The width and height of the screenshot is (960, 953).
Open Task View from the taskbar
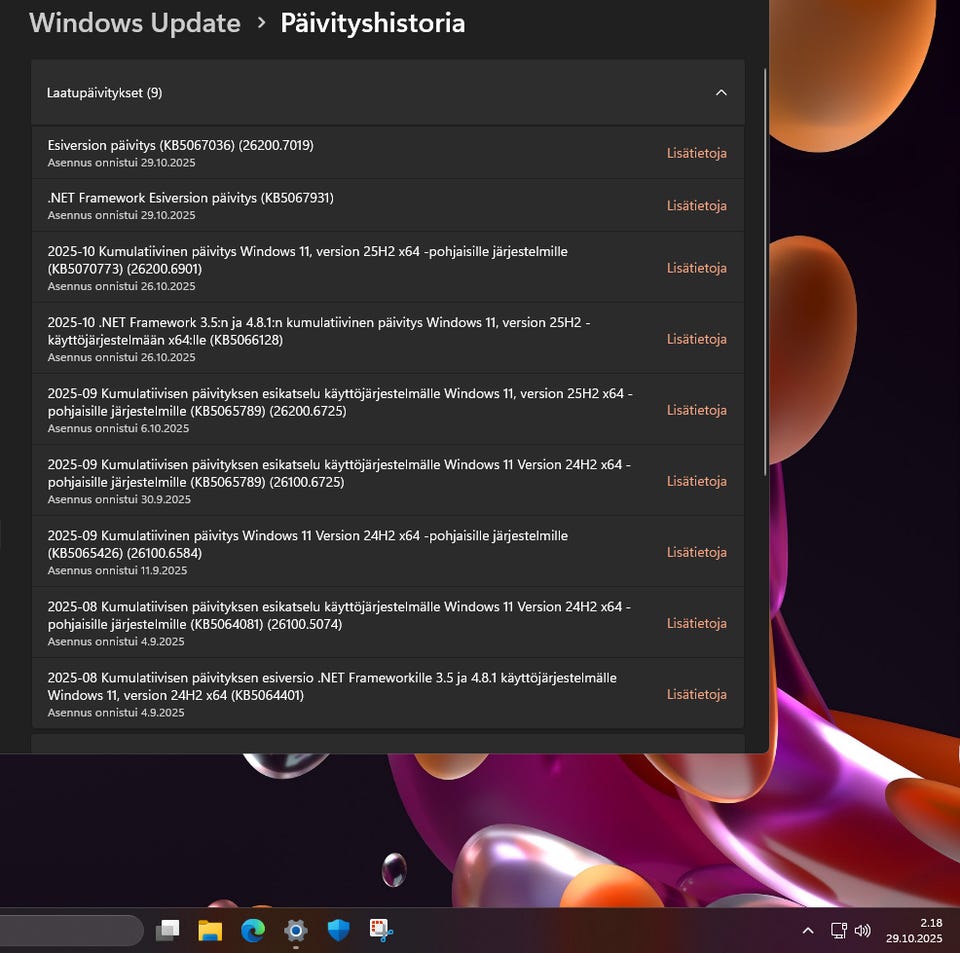(167, 930)
